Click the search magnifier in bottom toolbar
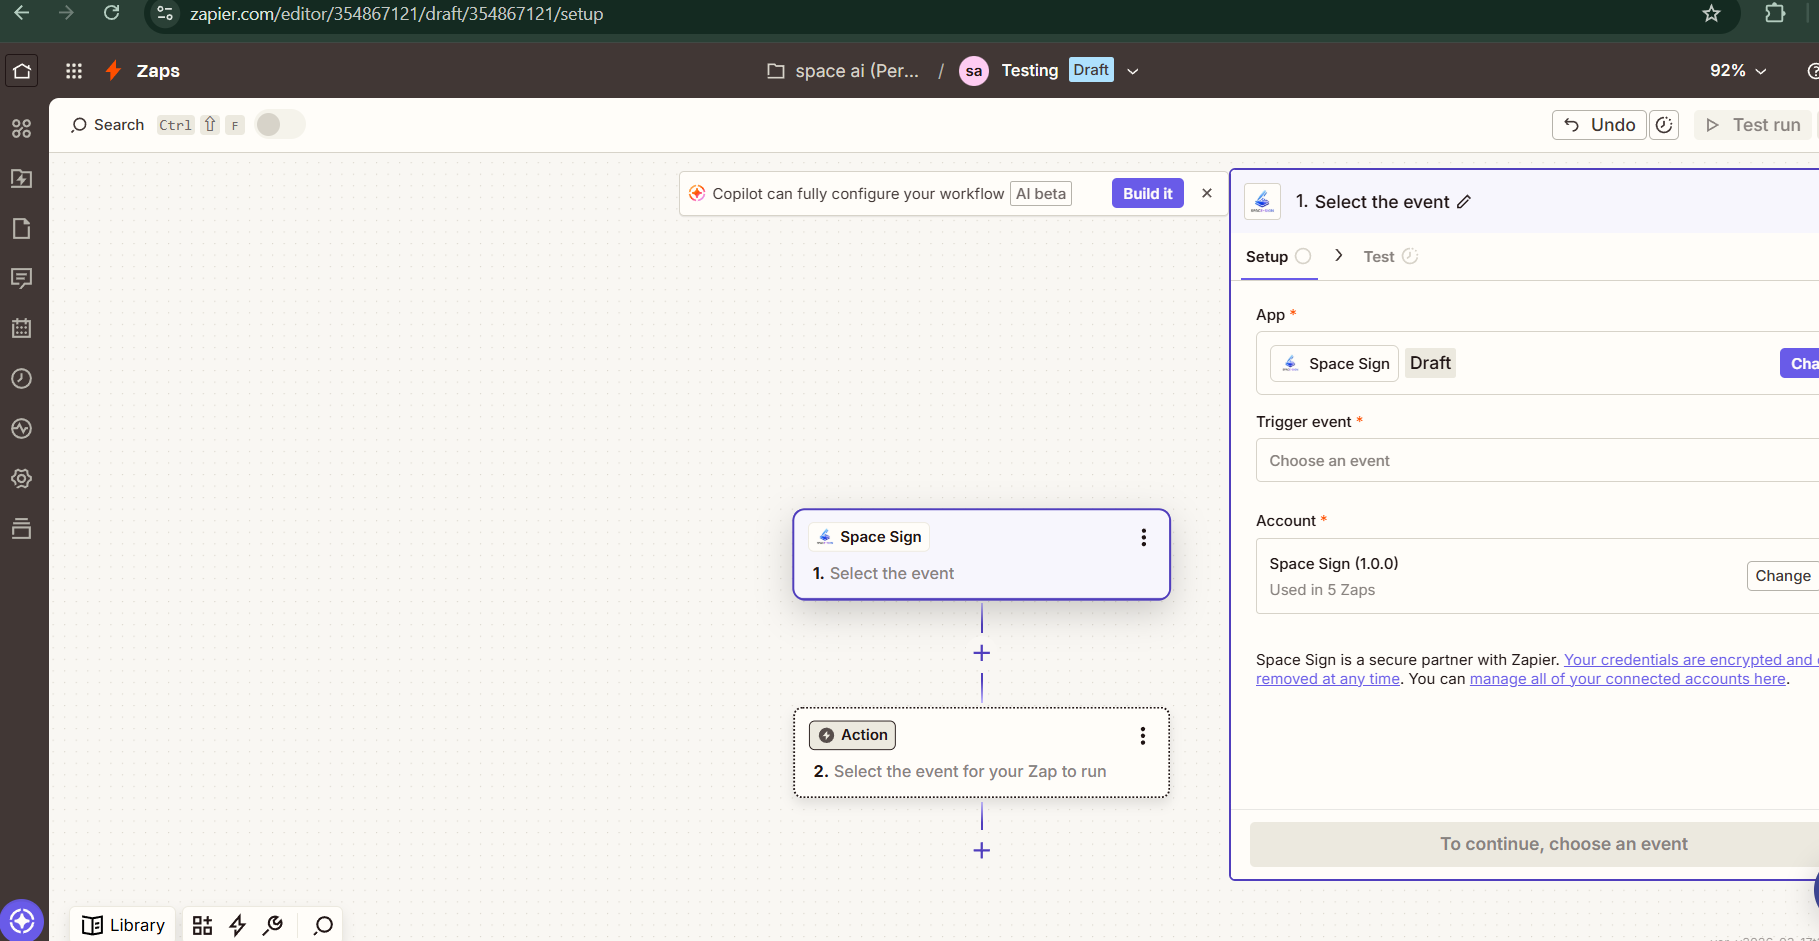Screen dimensions: 1819x941 tap(323, 925)
